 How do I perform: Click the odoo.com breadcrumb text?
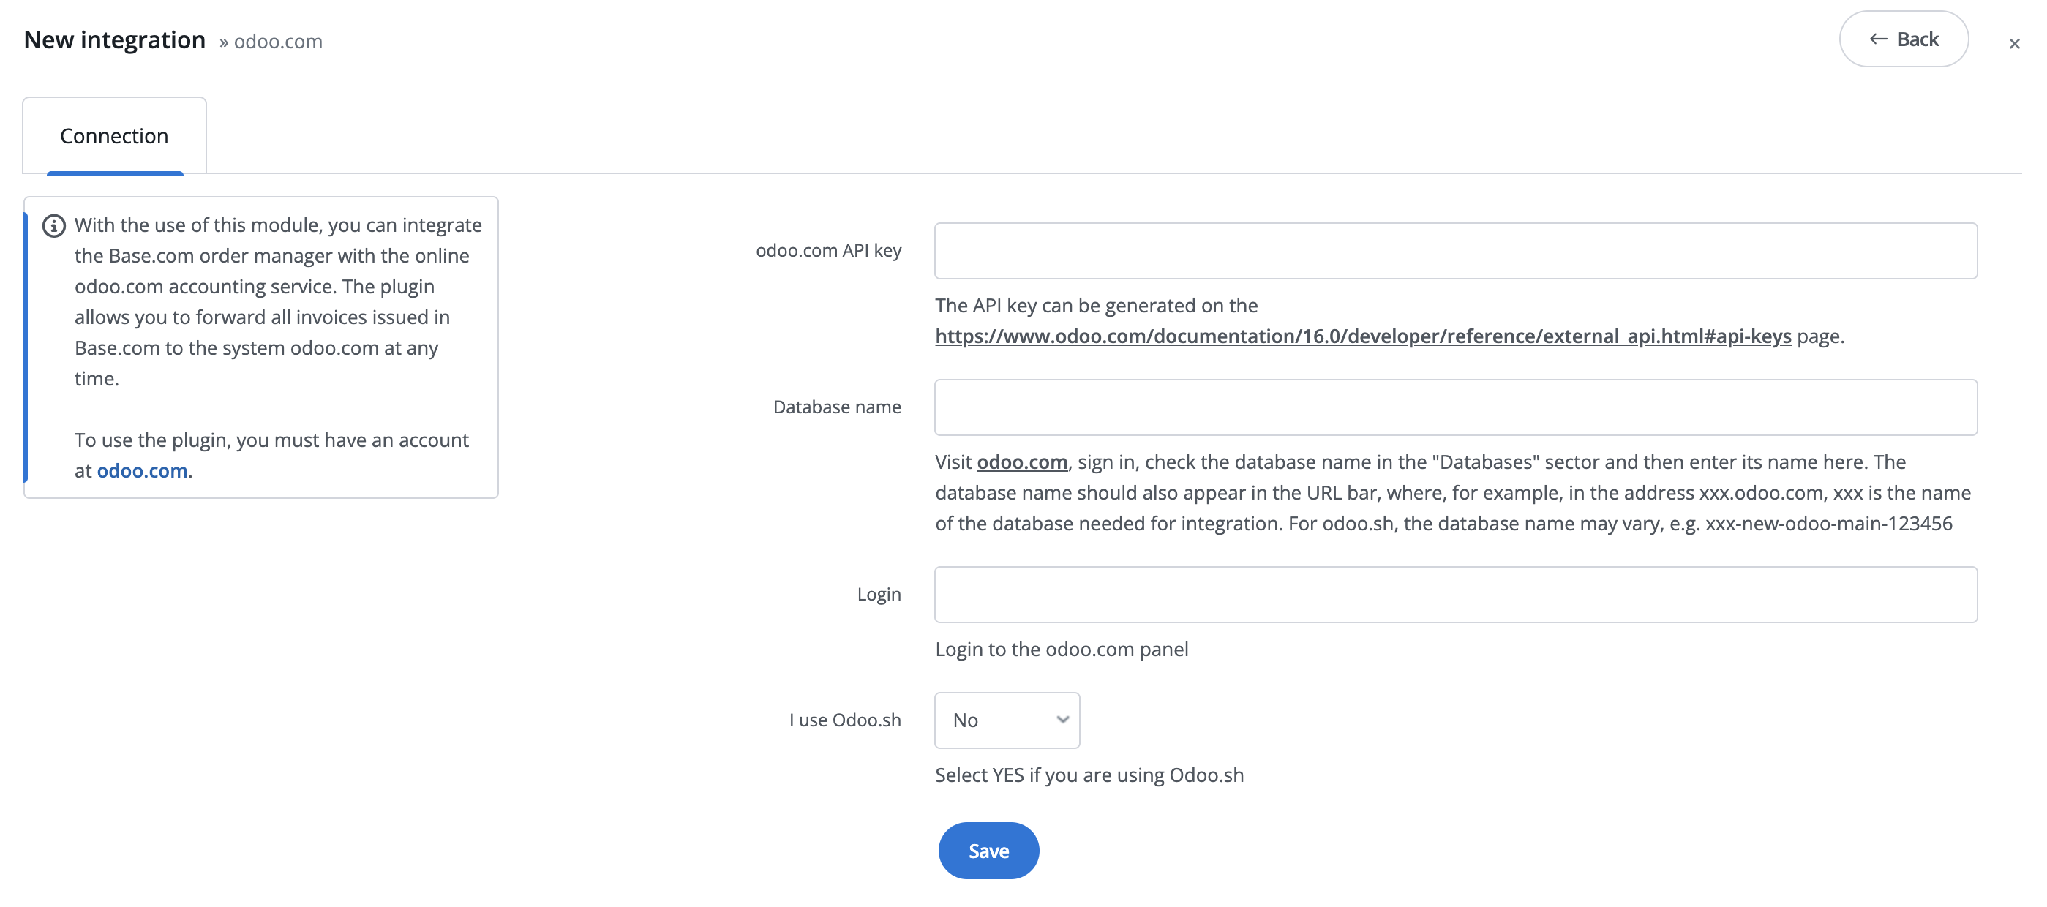click(x=278, y=42)
